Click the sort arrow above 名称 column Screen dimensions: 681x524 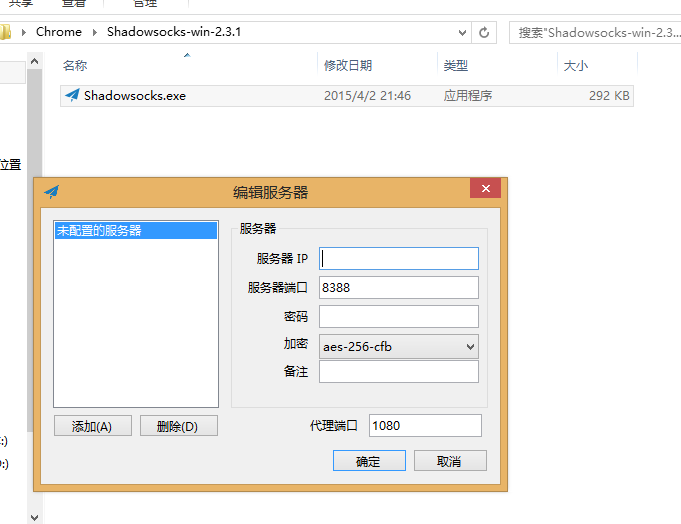[x=187, y=55]
